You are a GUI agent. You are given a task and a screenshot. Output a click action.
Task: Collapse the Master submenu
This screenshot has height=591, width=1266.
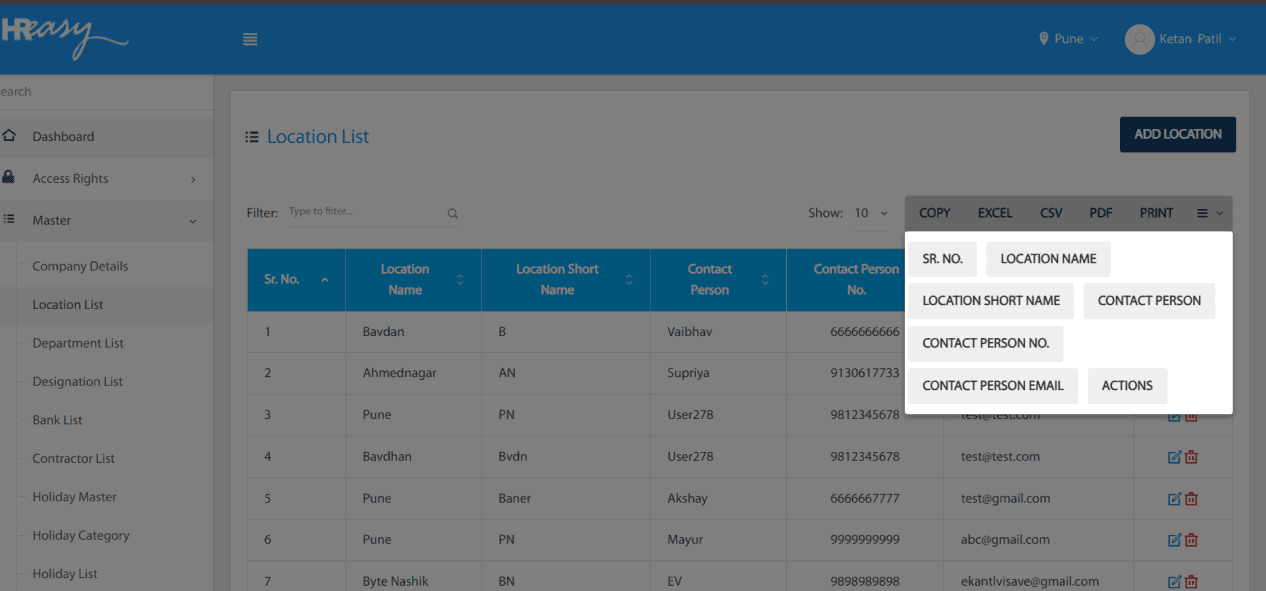193,221
